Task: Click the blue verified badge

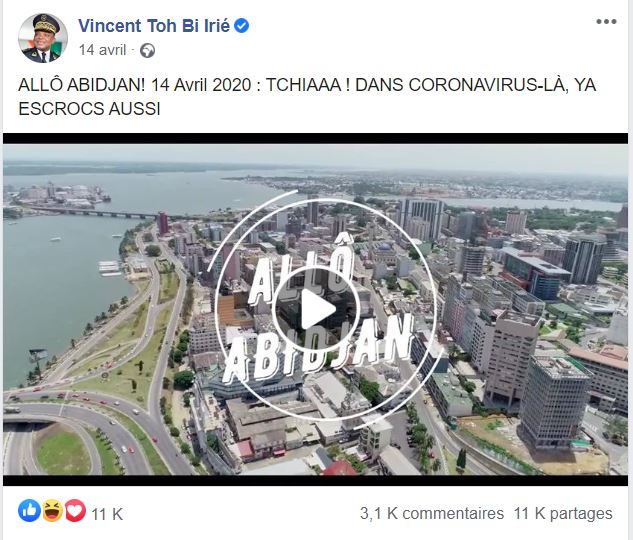Action: point(242,26)
